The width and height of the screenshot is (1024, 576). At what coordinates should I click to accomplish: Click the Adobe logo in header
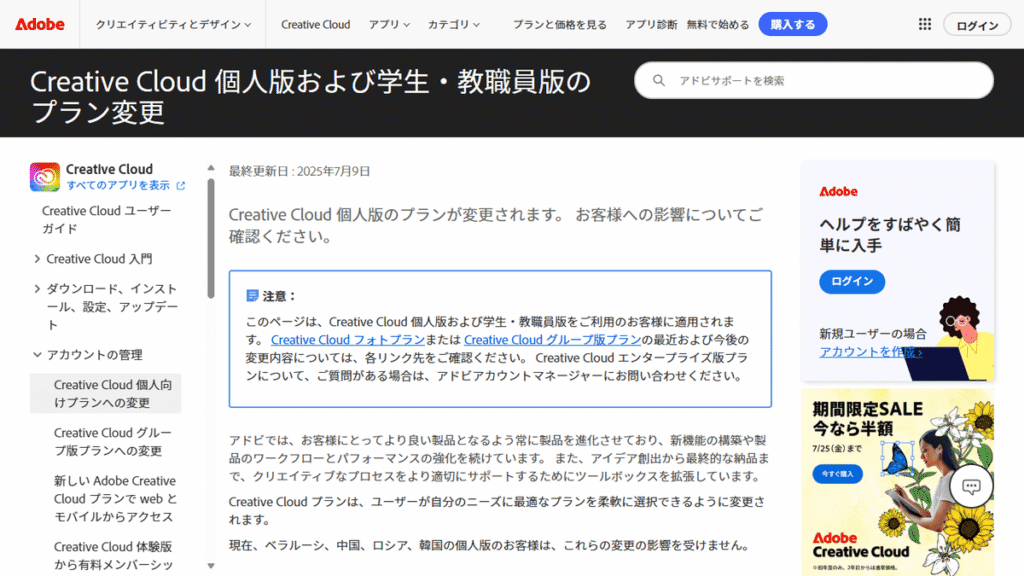[40, 24]
